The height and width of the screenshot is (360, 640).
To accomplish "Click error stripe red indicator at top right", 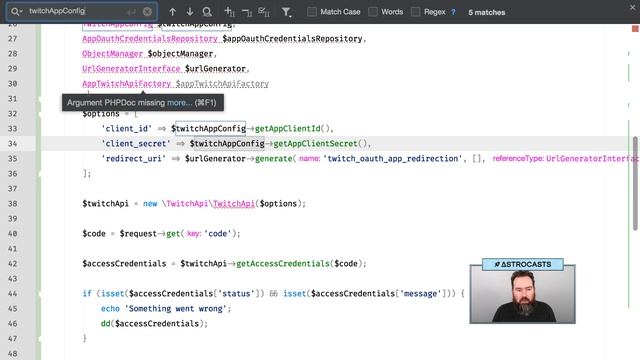I will point(635,29).
